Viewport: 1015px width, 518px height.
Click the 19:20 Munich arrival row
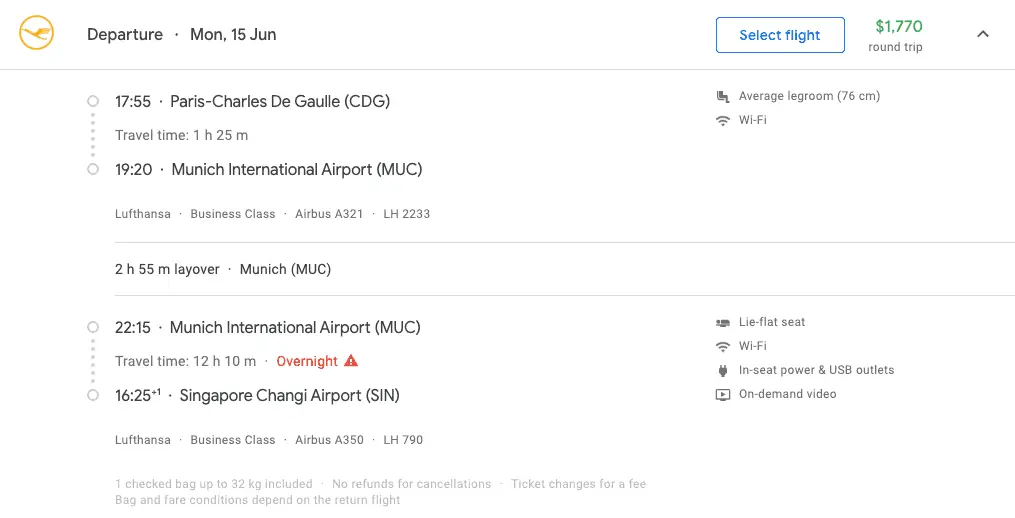point(268,169)
